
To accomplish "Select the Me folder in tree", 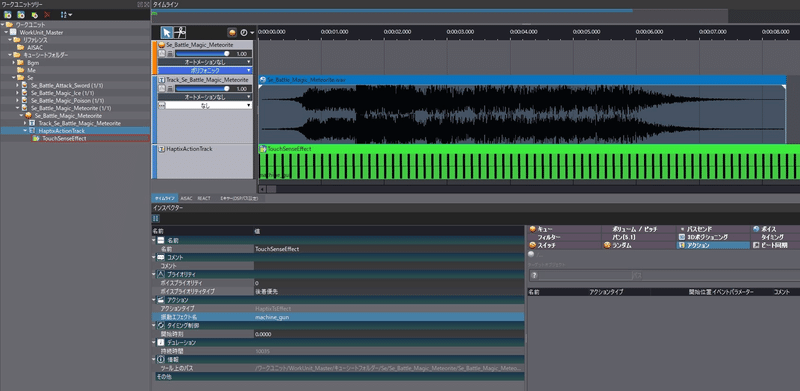I will (32, 70).
